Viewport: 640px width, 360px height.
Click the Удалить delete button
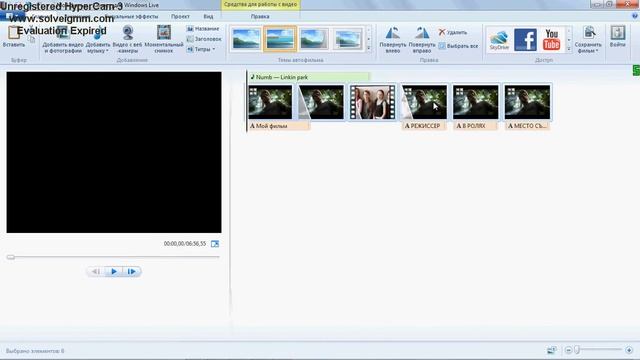[x=453, y=32]
